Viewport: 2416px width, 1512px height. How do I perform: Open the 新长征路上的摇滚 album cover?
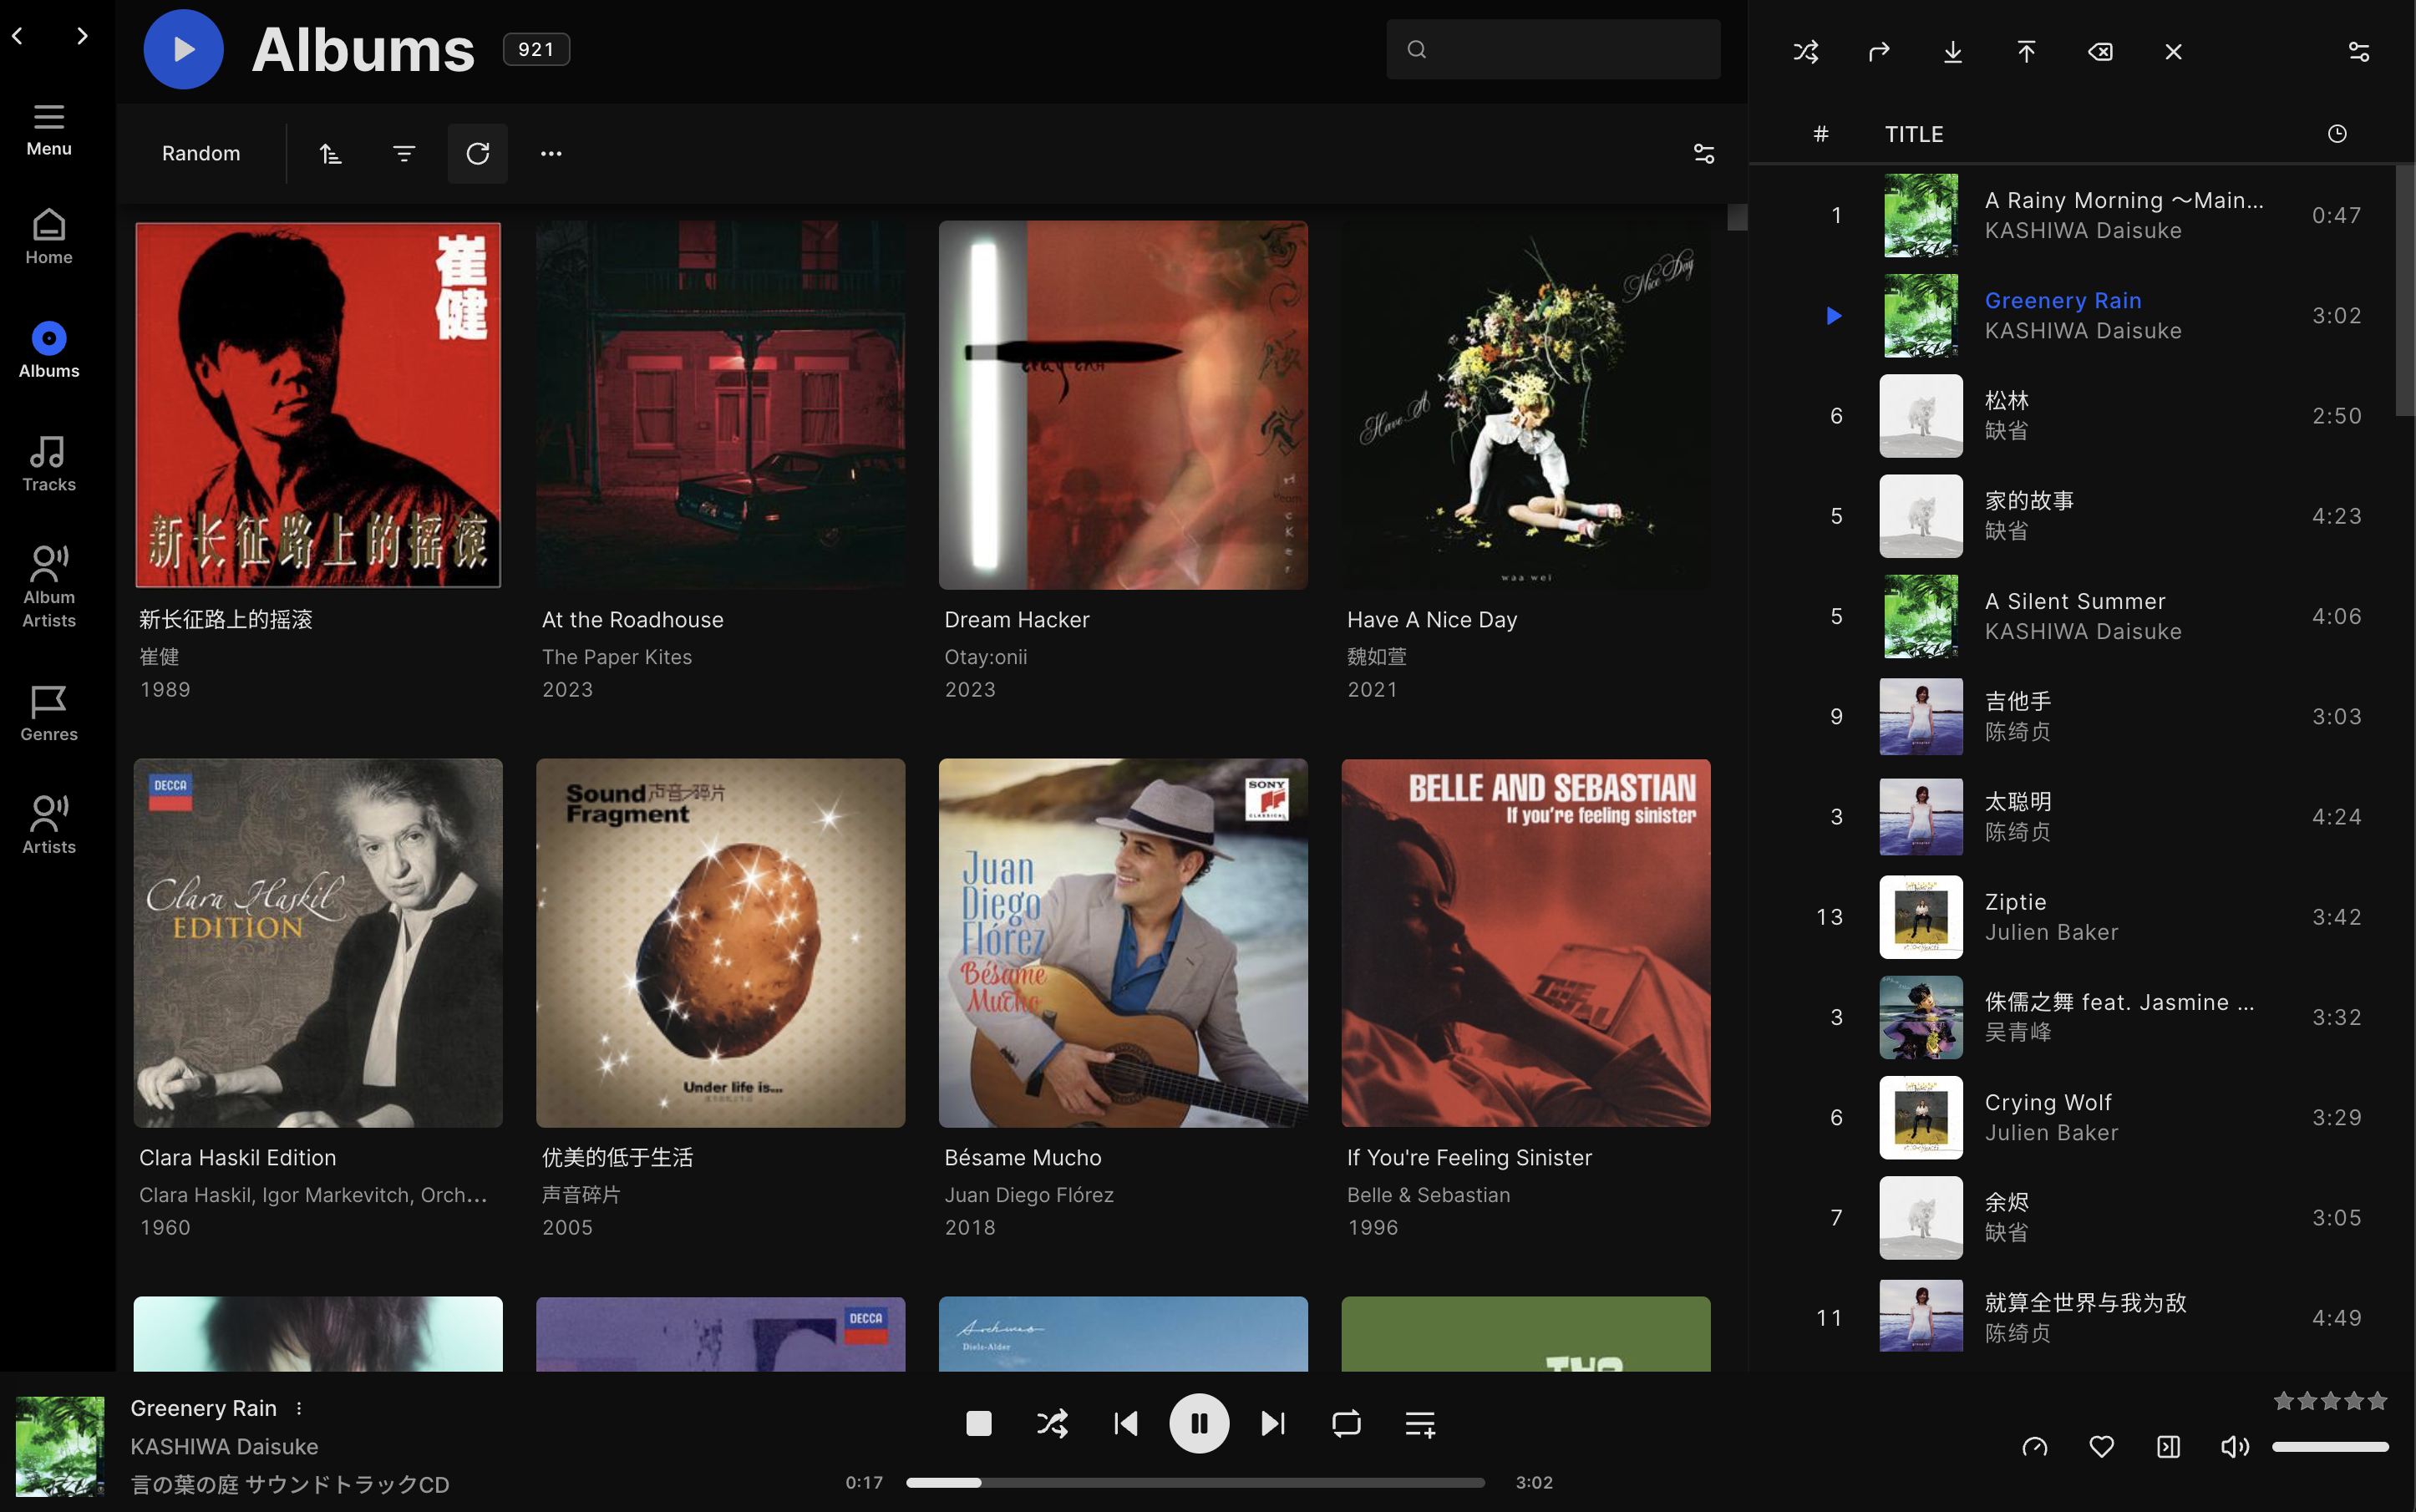pyautogui.click(x=318, y=405)
